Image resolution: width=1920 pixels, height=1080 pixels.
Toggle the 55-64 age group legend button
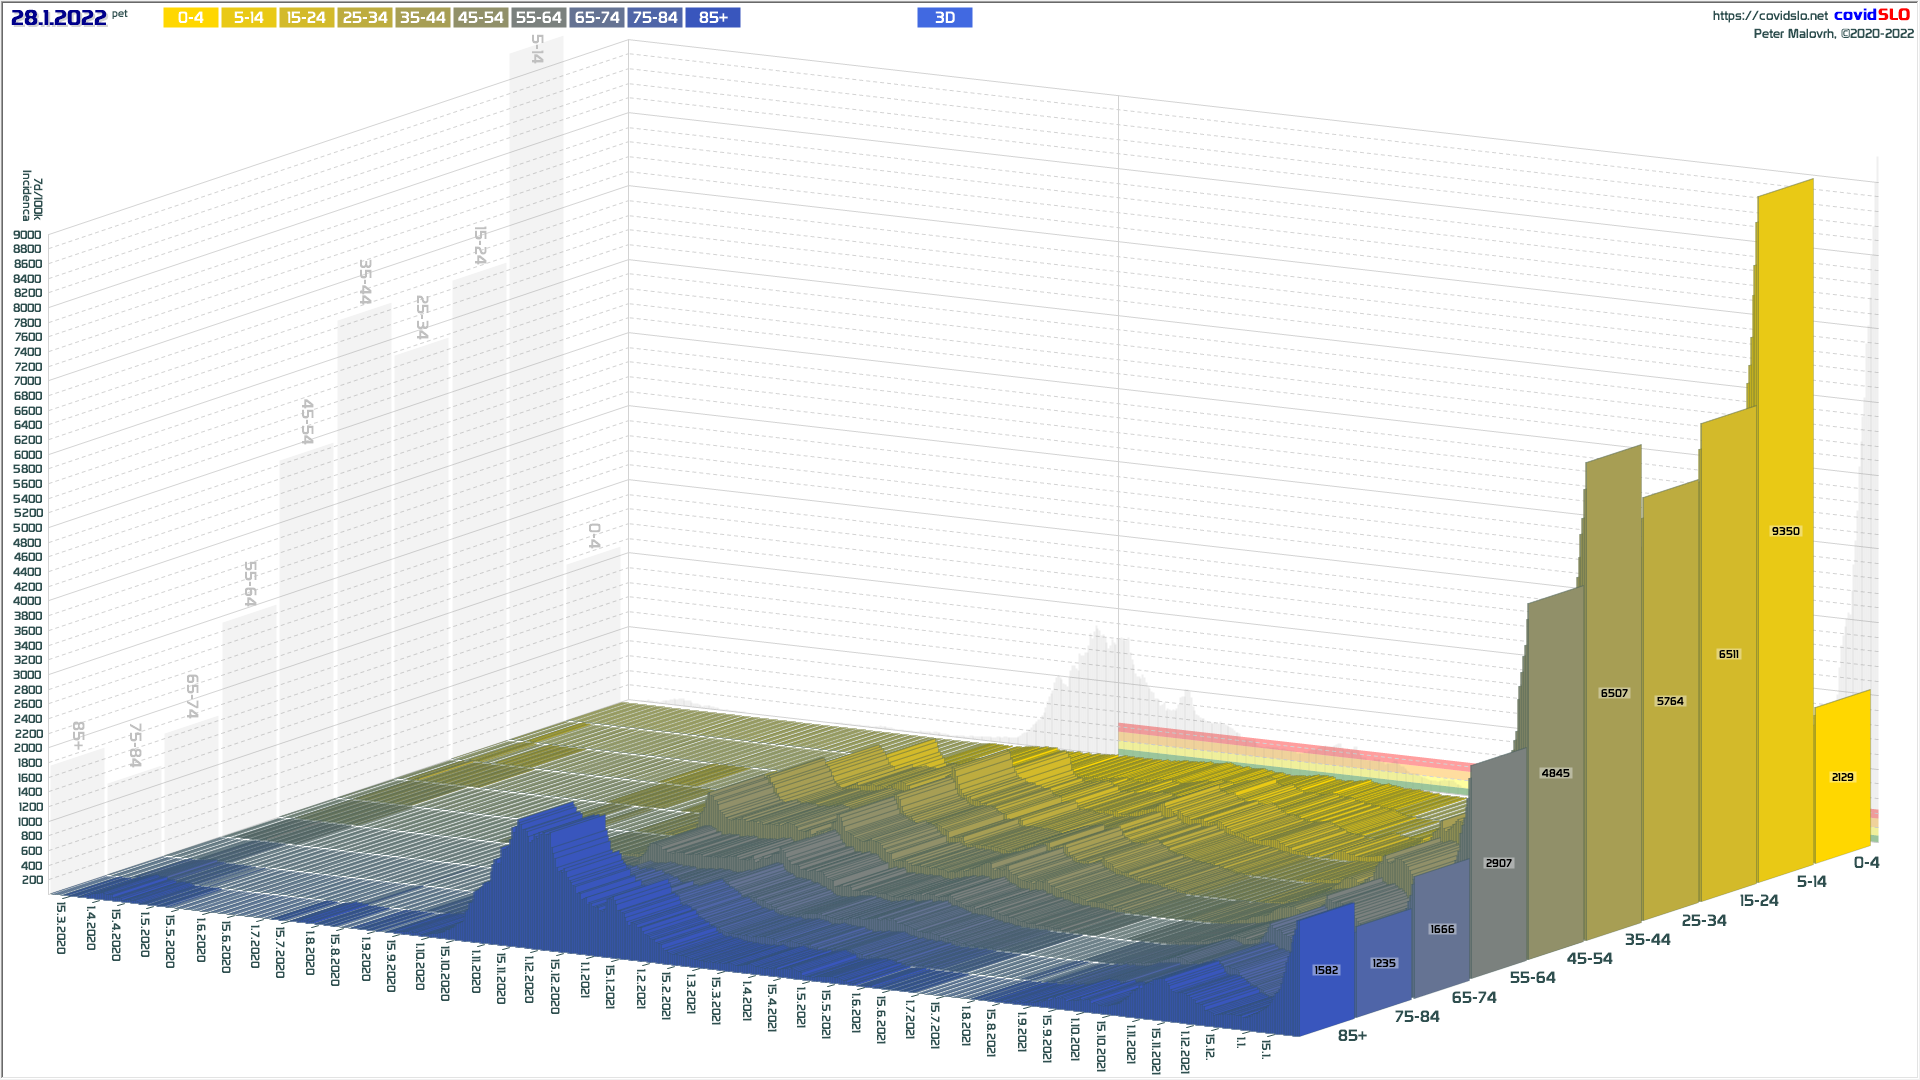(539, 18)
